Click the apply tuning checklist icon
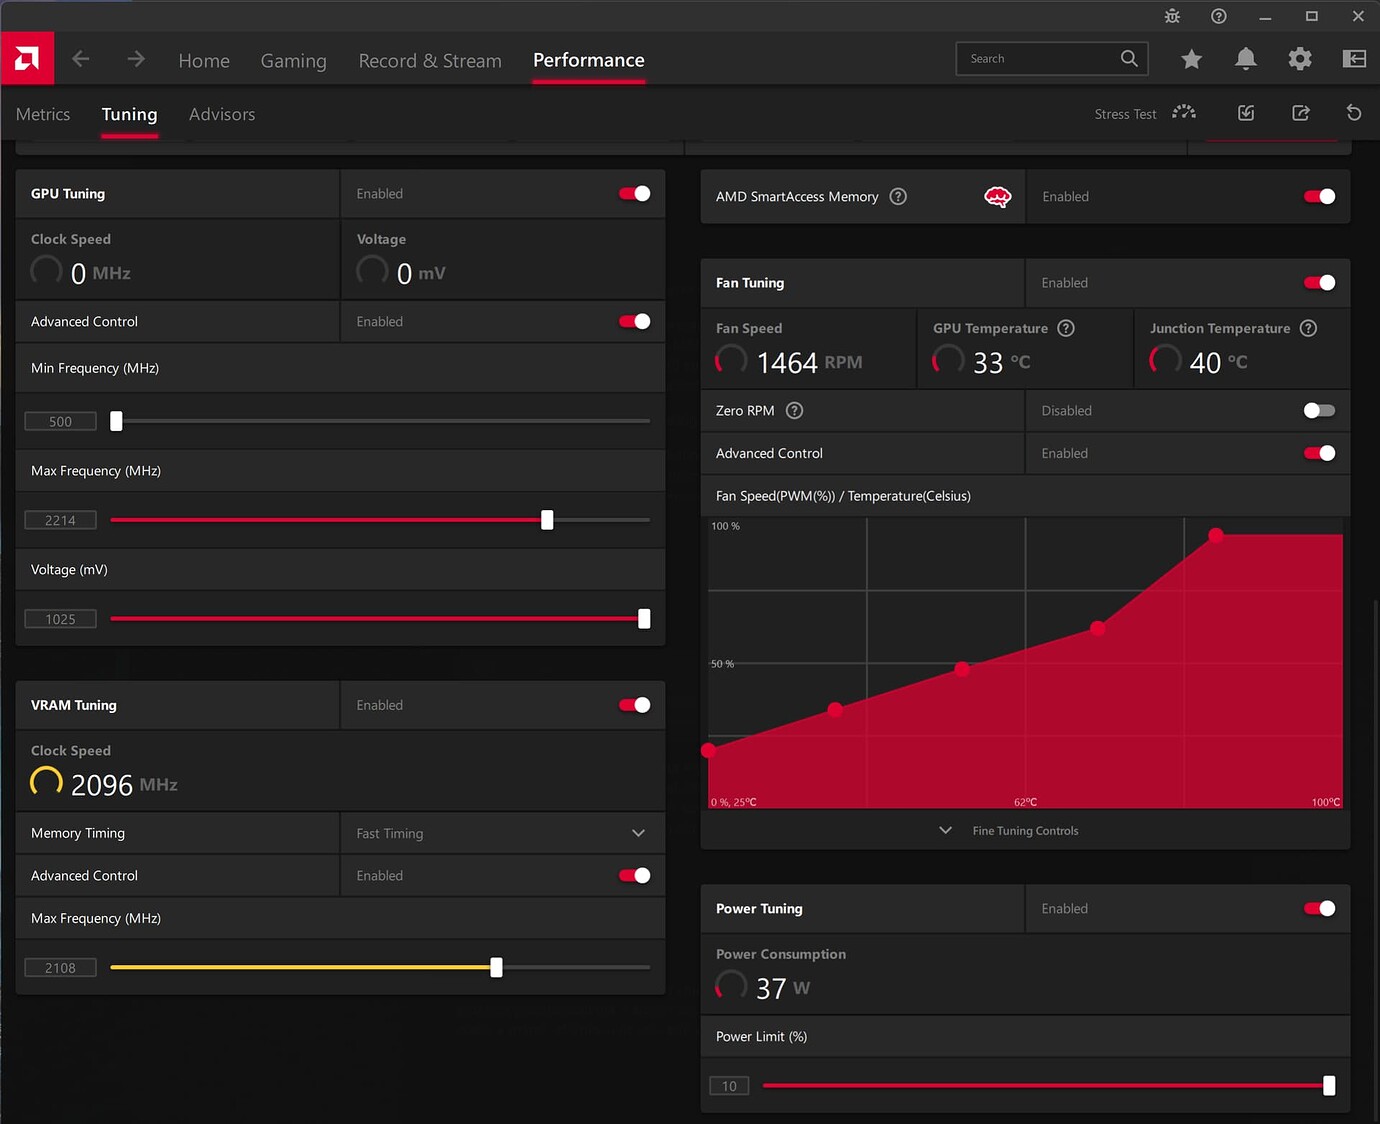This screenshot has width=1380, height=1124. point(1246,113)
